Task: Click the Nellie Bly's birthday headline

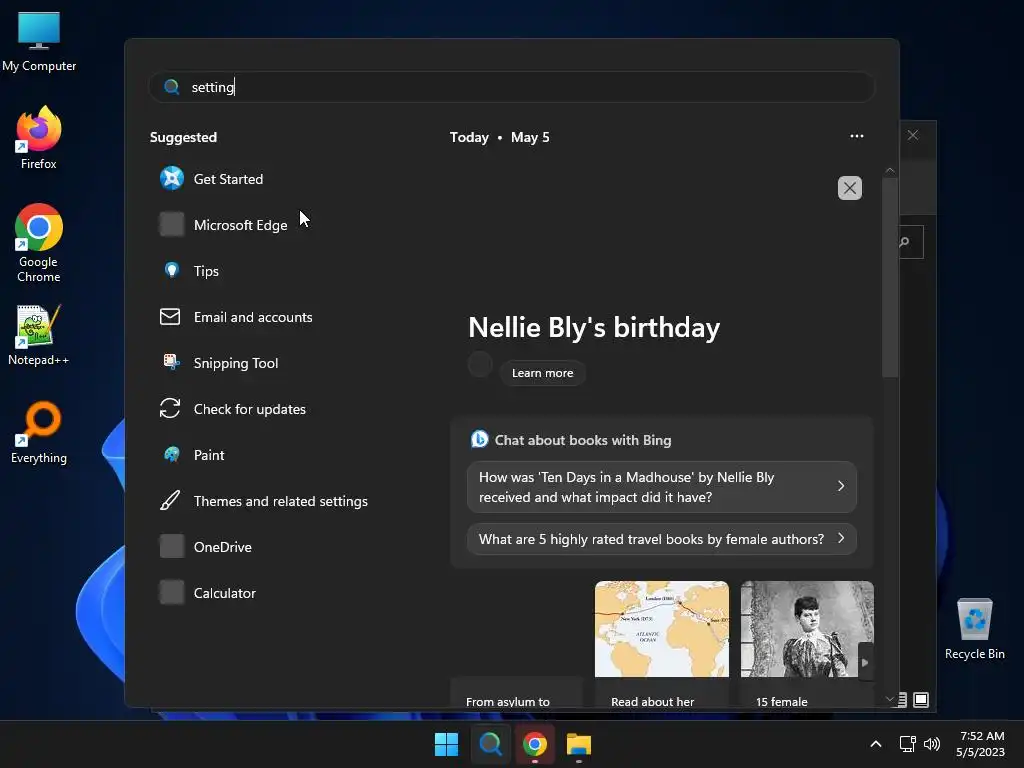Action: point(594,327)
